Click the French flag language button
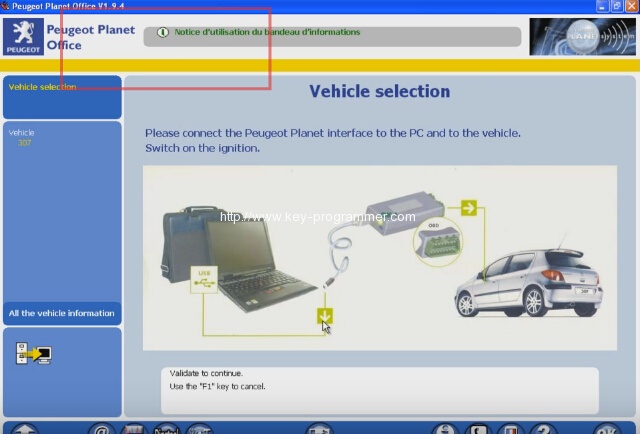Screen dimensions: 640x434 click(511, 429)
